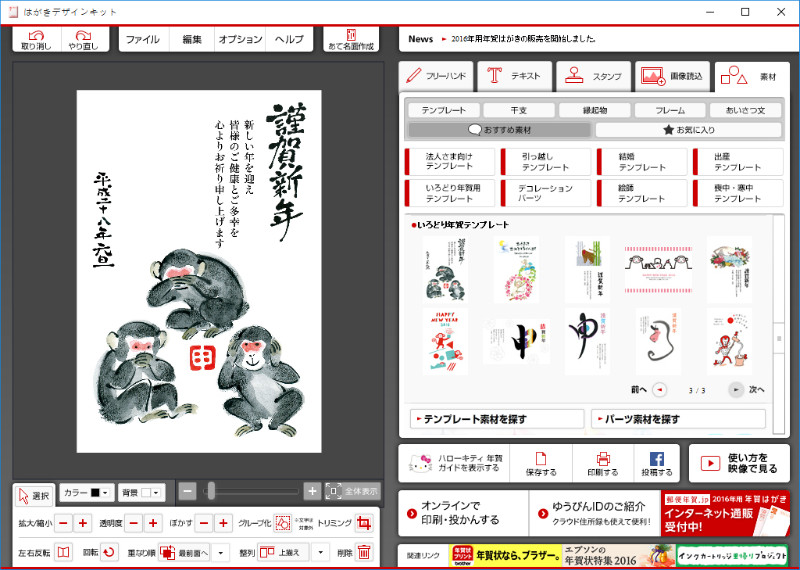
Task: Open あて名面作成 address side creator
Action: pos(351,39)
